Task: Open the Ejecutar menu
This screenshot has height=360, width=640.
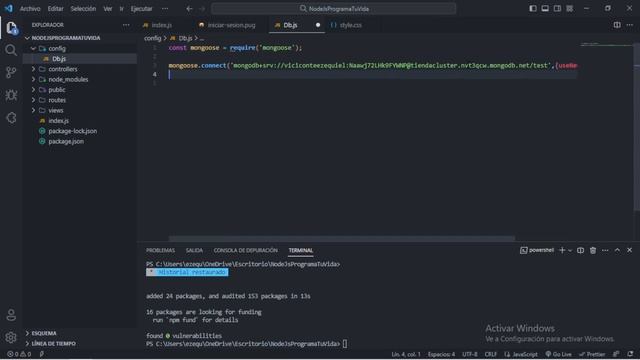Action: pos(141,9)
